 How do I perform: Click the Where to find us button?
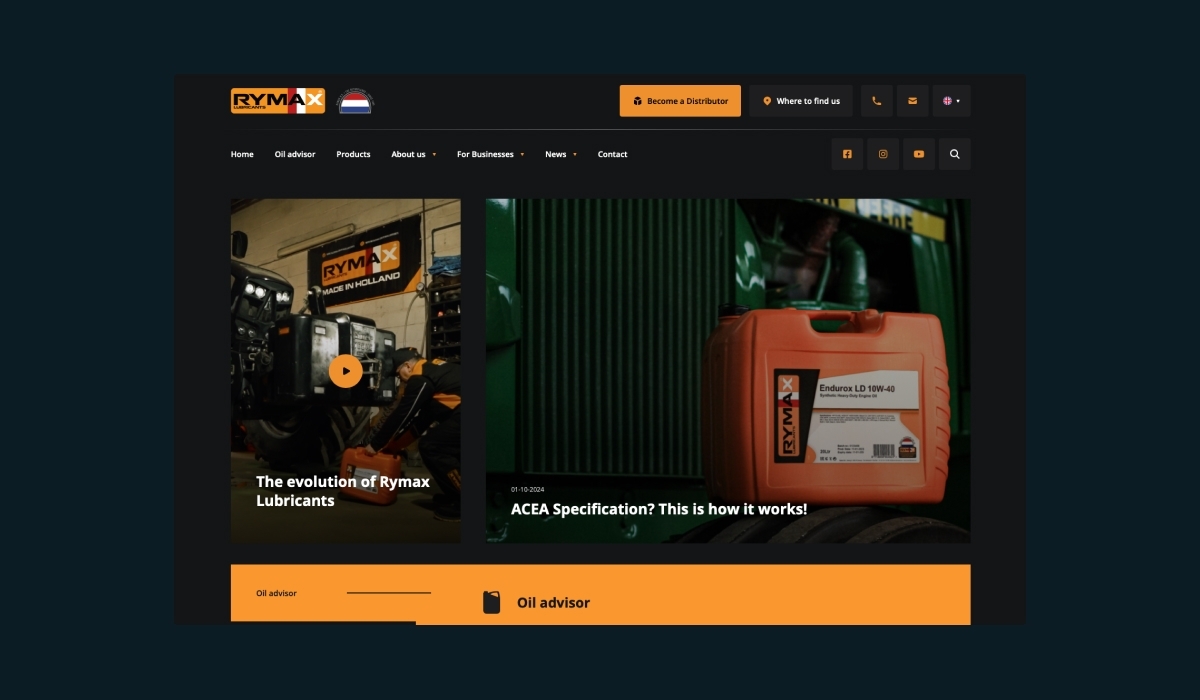click(801, 101)
